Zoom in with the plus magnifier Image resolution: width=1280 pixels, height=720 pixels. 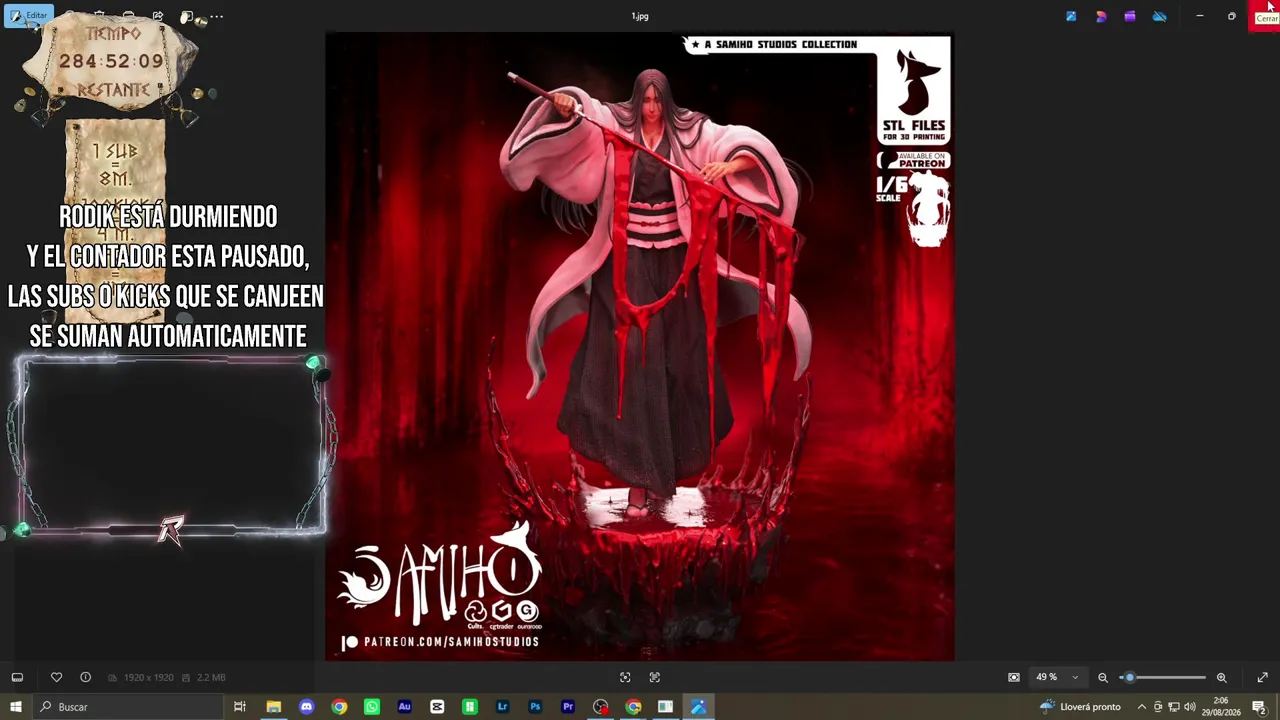click(x=1221, y=677)
